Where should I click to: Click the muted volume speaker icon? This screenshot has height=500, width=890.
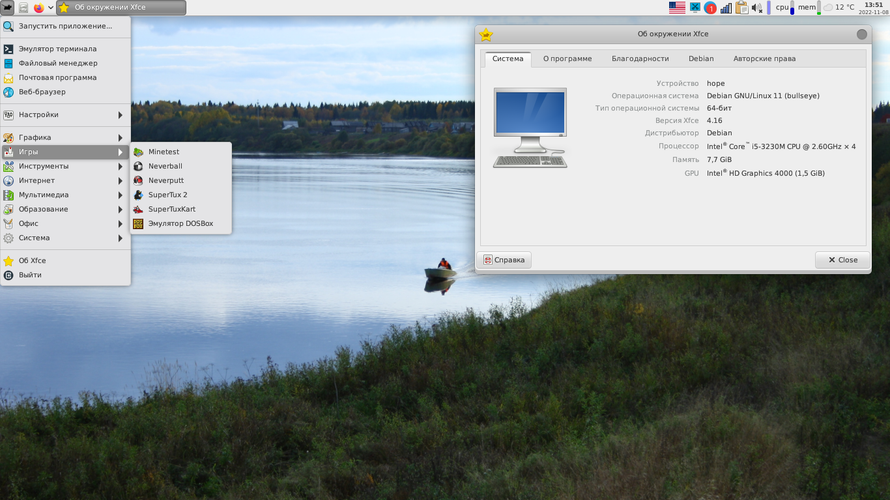click(x=757, y=7)
